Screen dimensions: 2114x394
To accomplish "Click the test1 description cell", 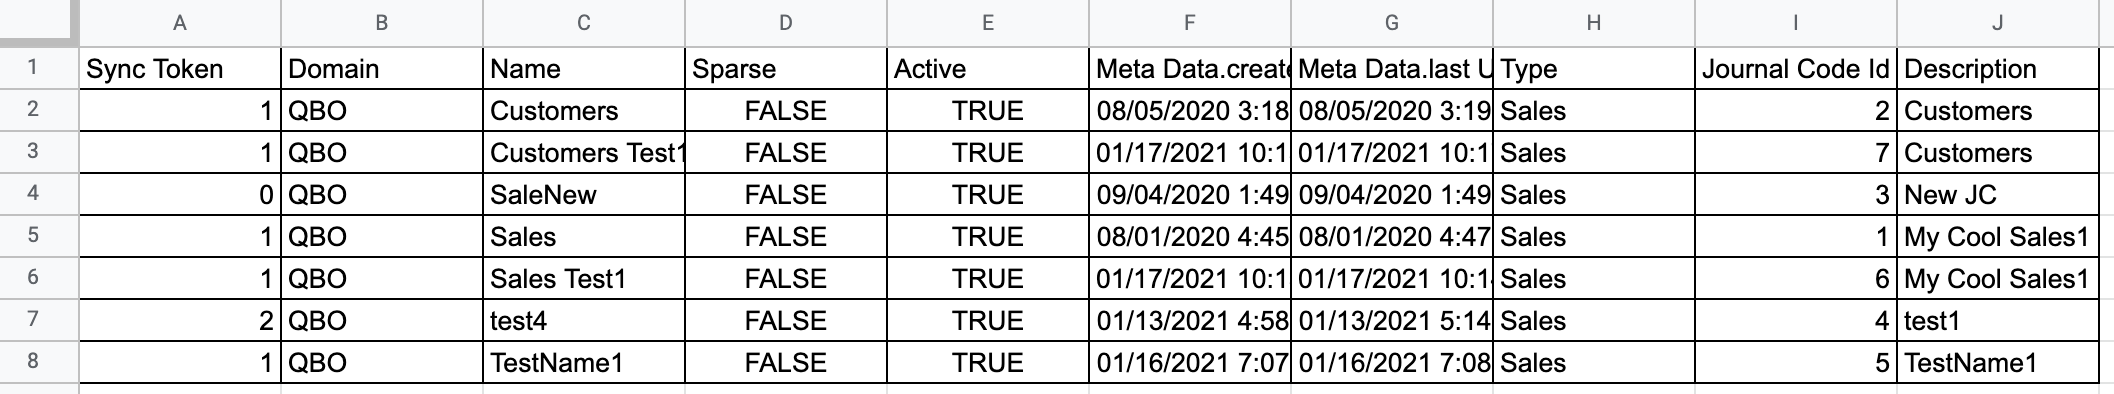I will tap(1998, 320).
